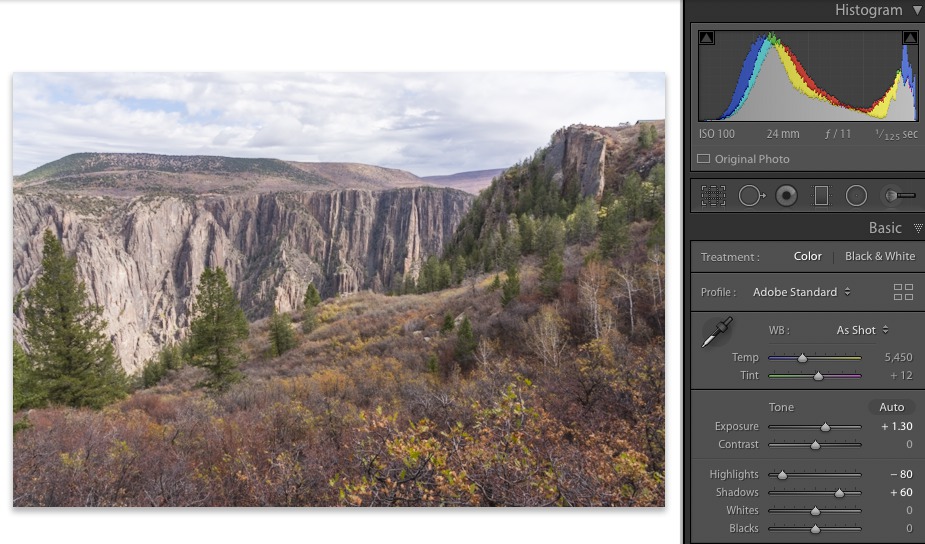Viewport: 925px width, 544px height.
Task: Click the 1/125 sec shutter readout
Action: [x=896, y=135]
